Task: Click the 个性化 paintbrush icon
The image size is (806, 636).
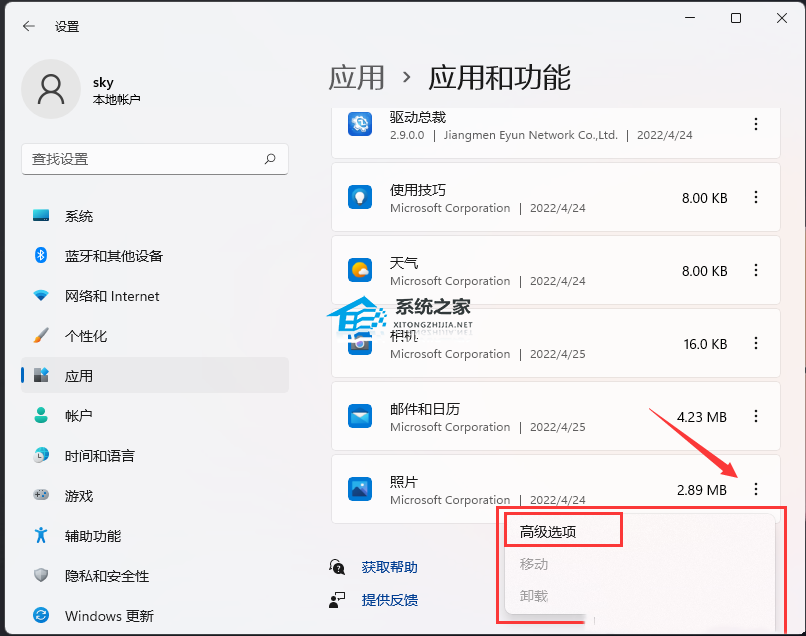Action: point(41,335)
